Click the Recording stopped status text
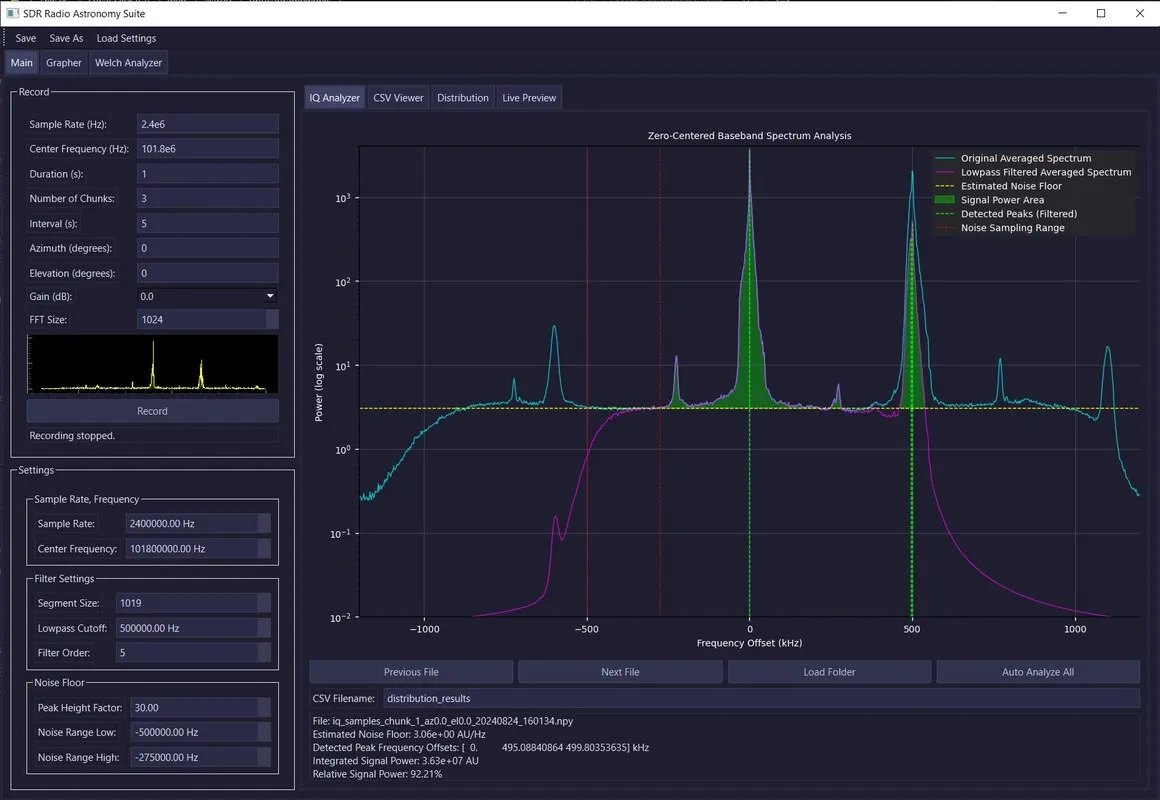 tap(72, 436)
